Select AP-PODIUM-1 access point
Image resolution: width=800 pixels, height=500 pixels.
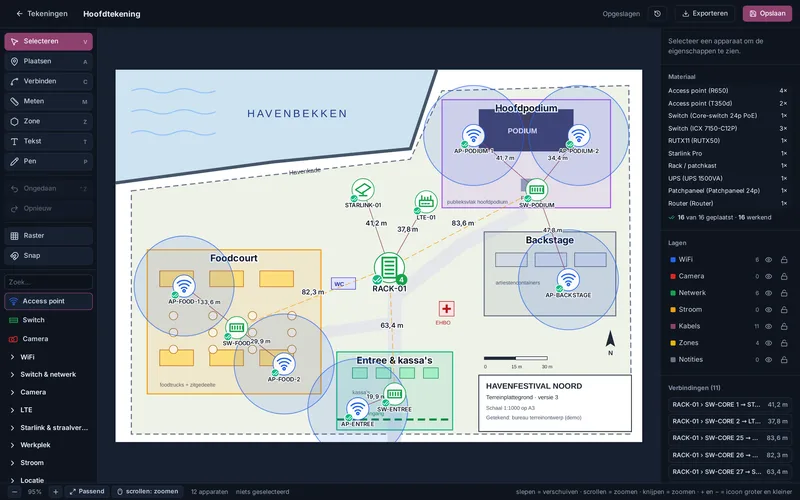click(x=473, y=136)
